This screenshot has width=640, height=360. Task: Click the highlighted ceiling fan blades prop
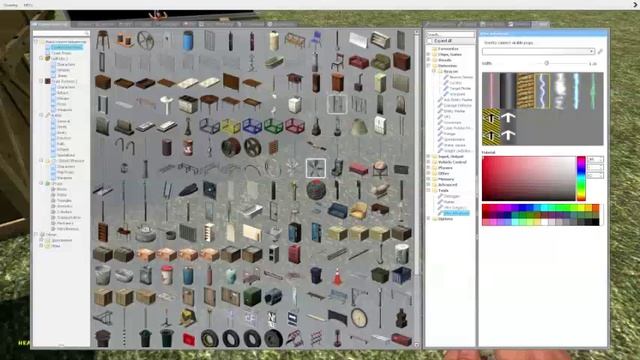coord(316,169)
